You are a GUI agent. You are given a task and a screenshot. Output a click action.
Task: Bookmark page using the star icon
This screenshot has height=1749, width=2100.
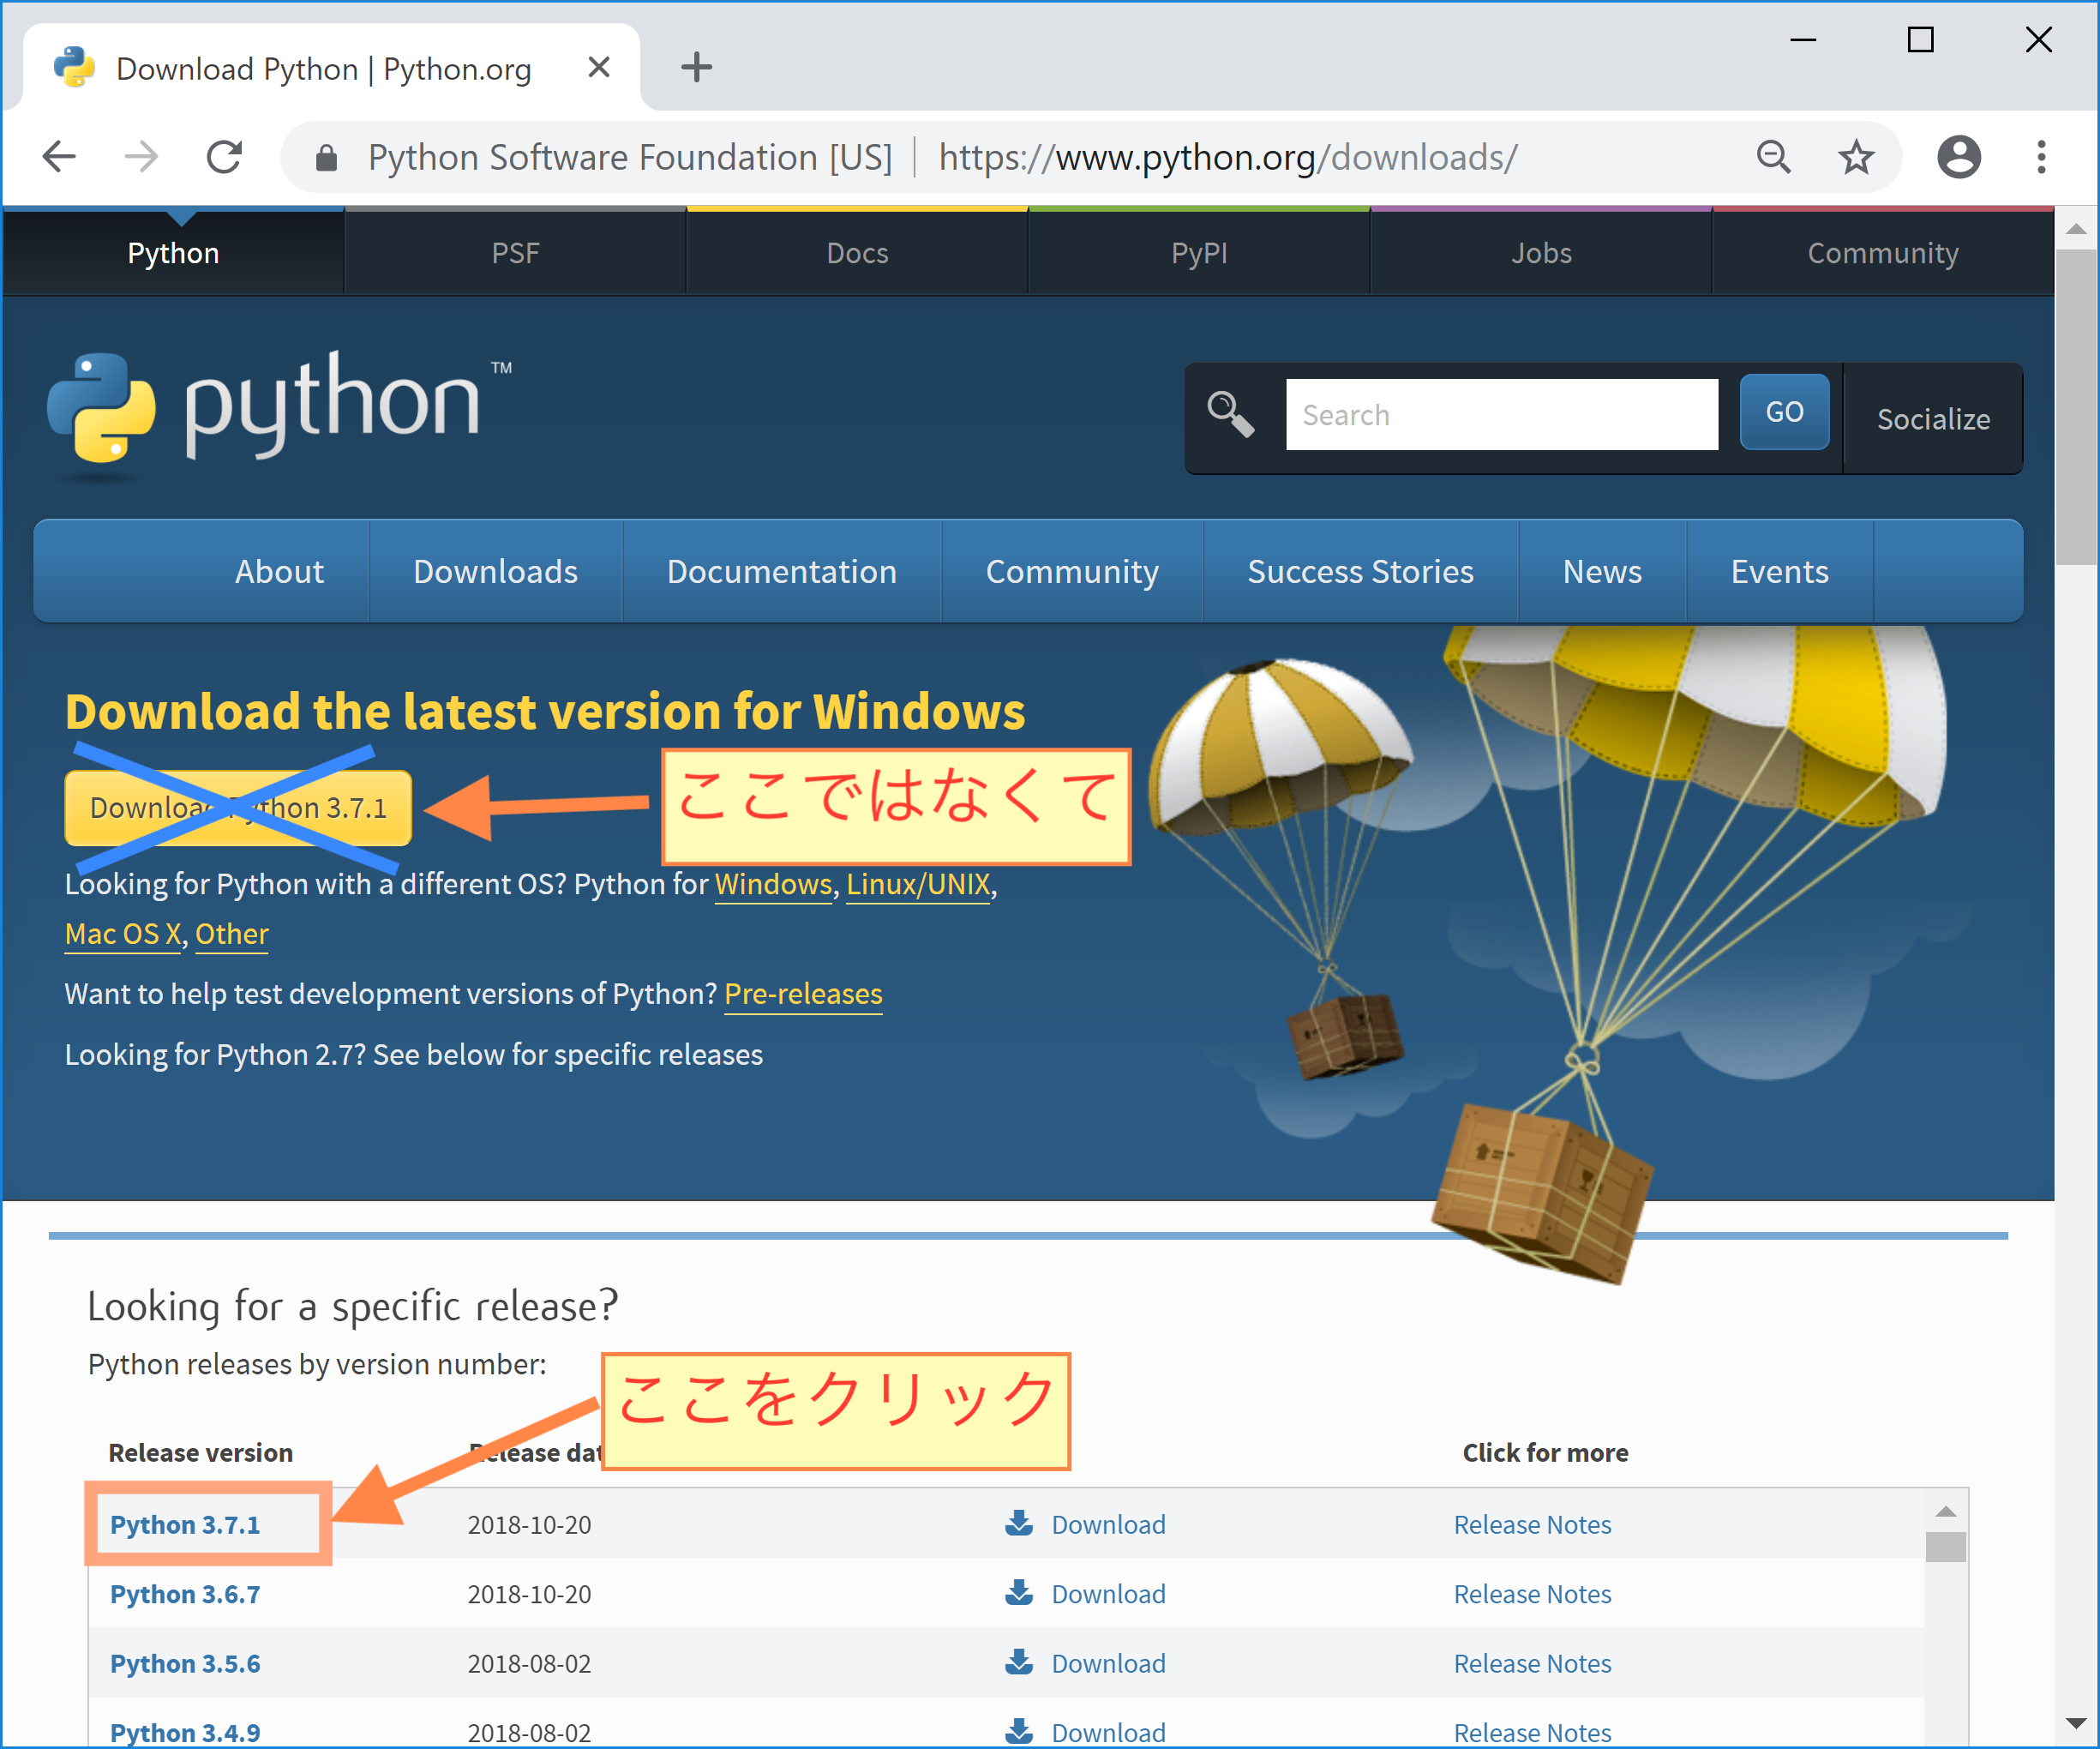pyautogui.click(x=1856, y=157)
